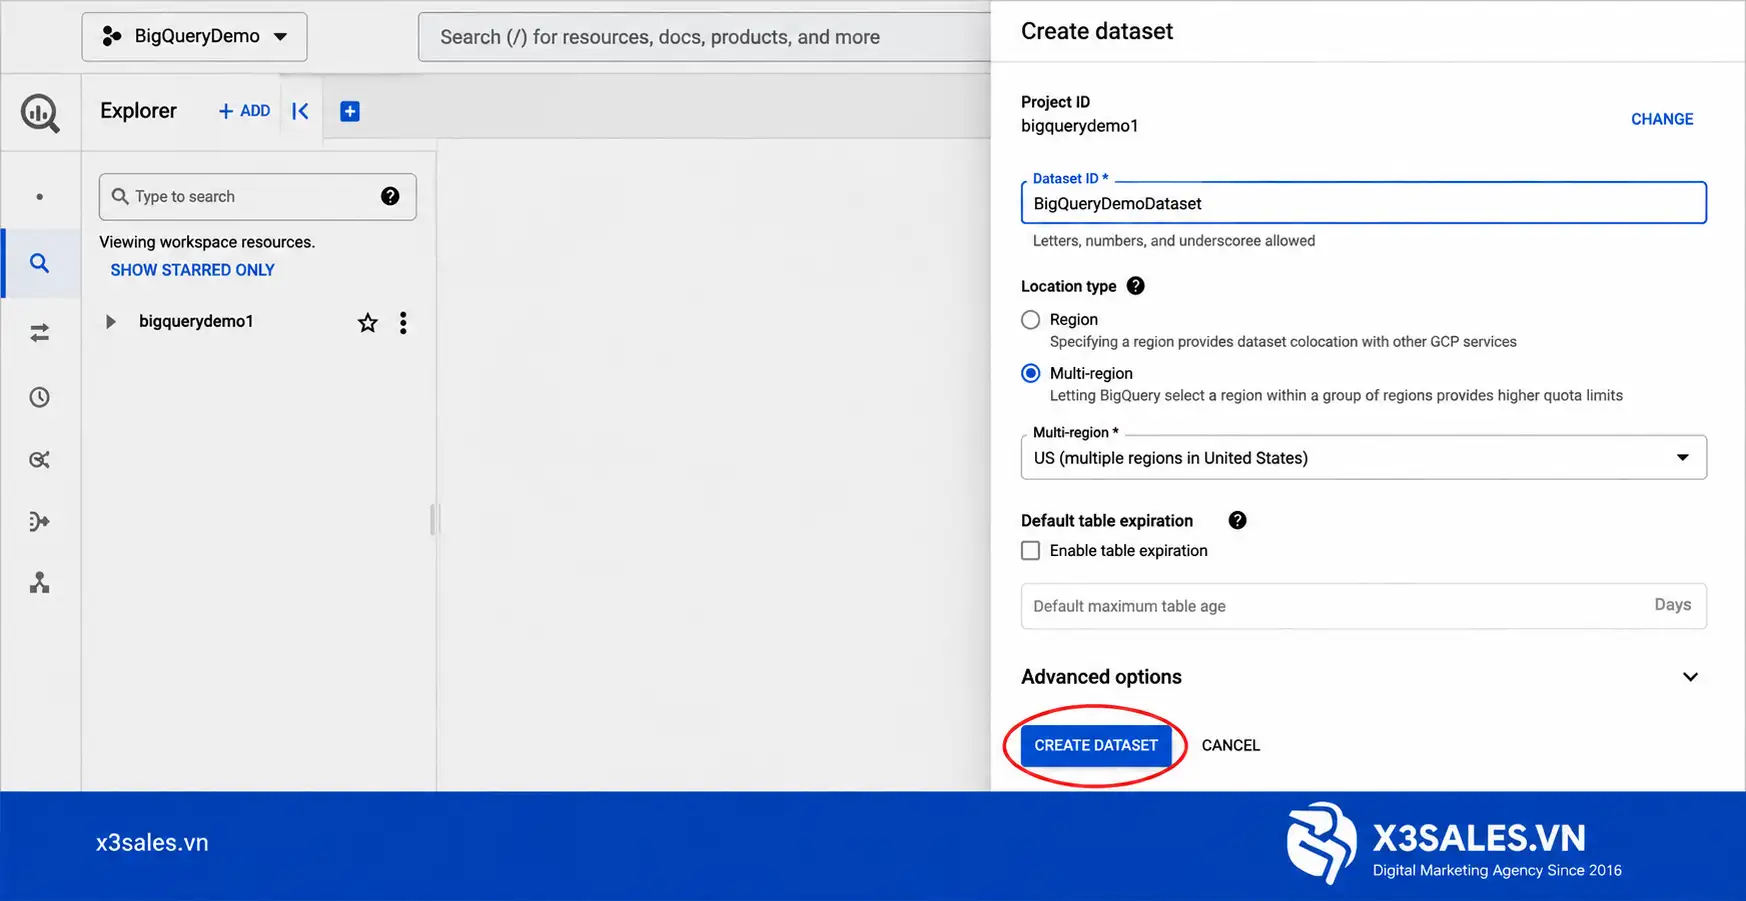
Task: Open Dataform sidebar icon
Action: [x=39, y=521]
